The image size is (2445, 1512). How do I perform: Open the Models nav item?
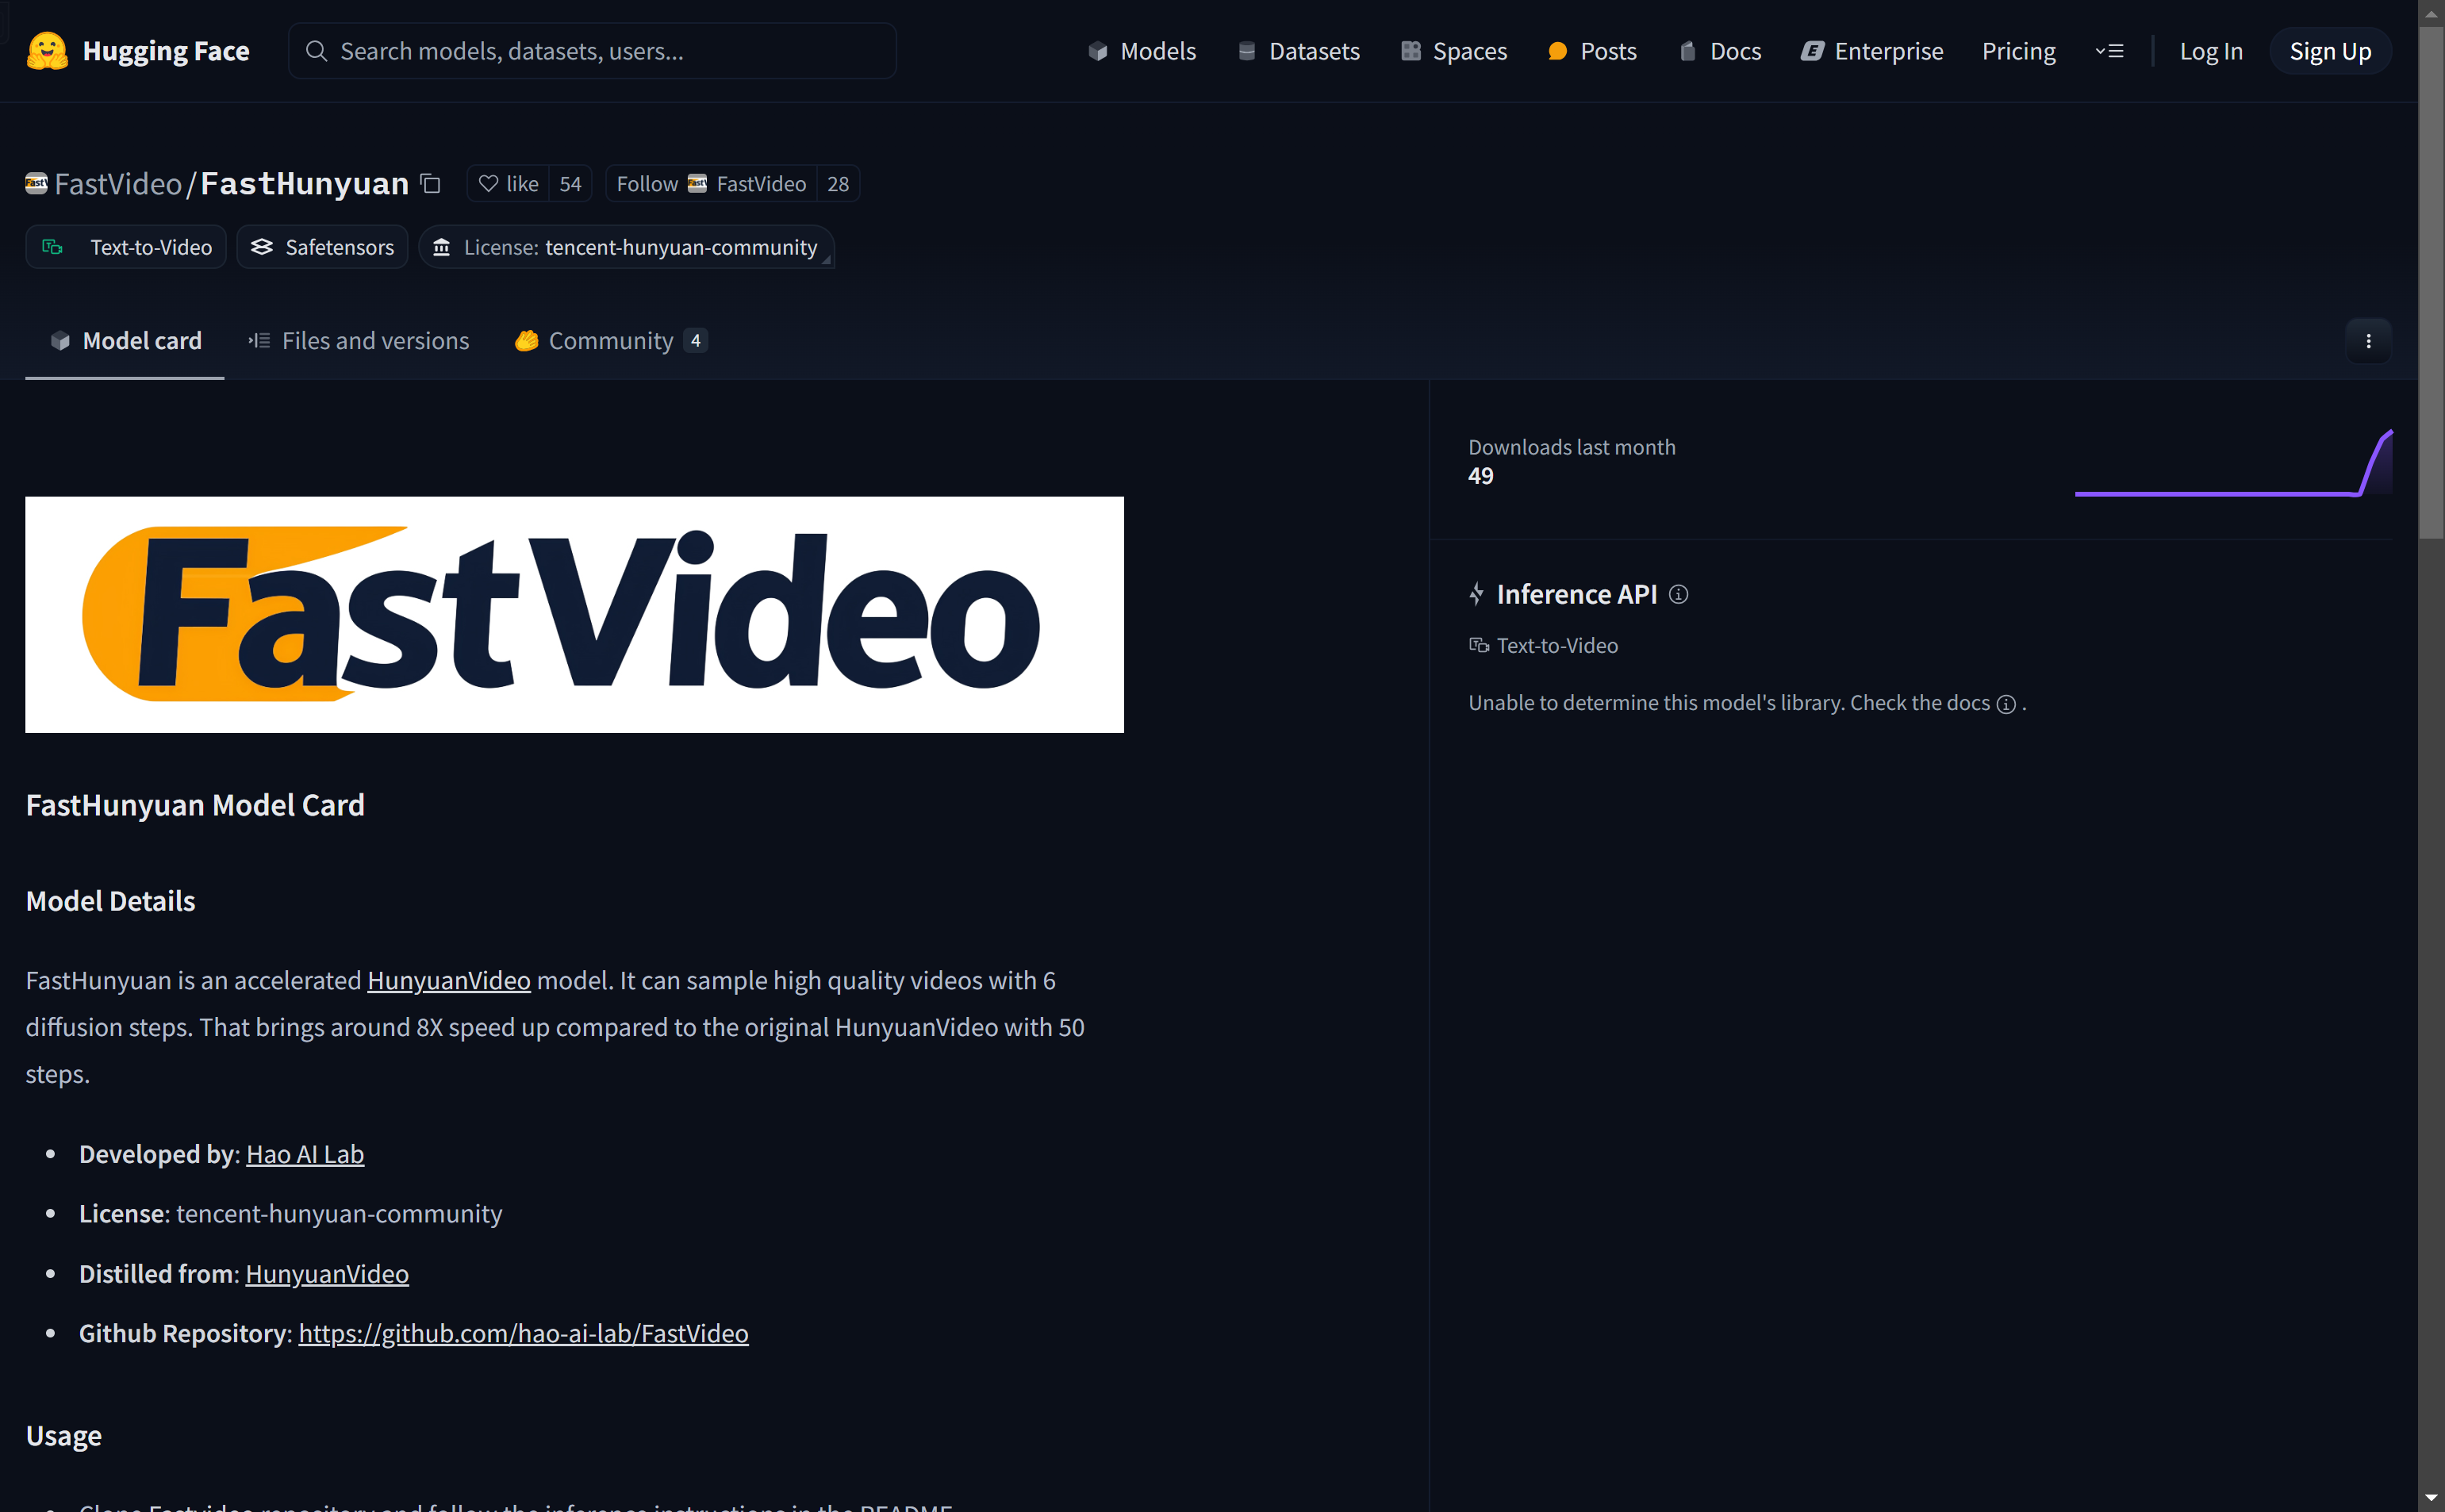pos(1141,51)
